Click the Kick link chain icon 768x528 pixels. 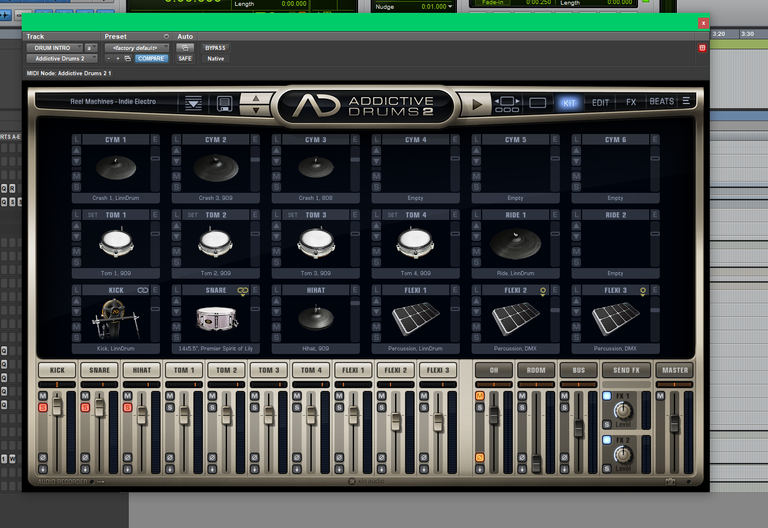(x=143, y=290)
